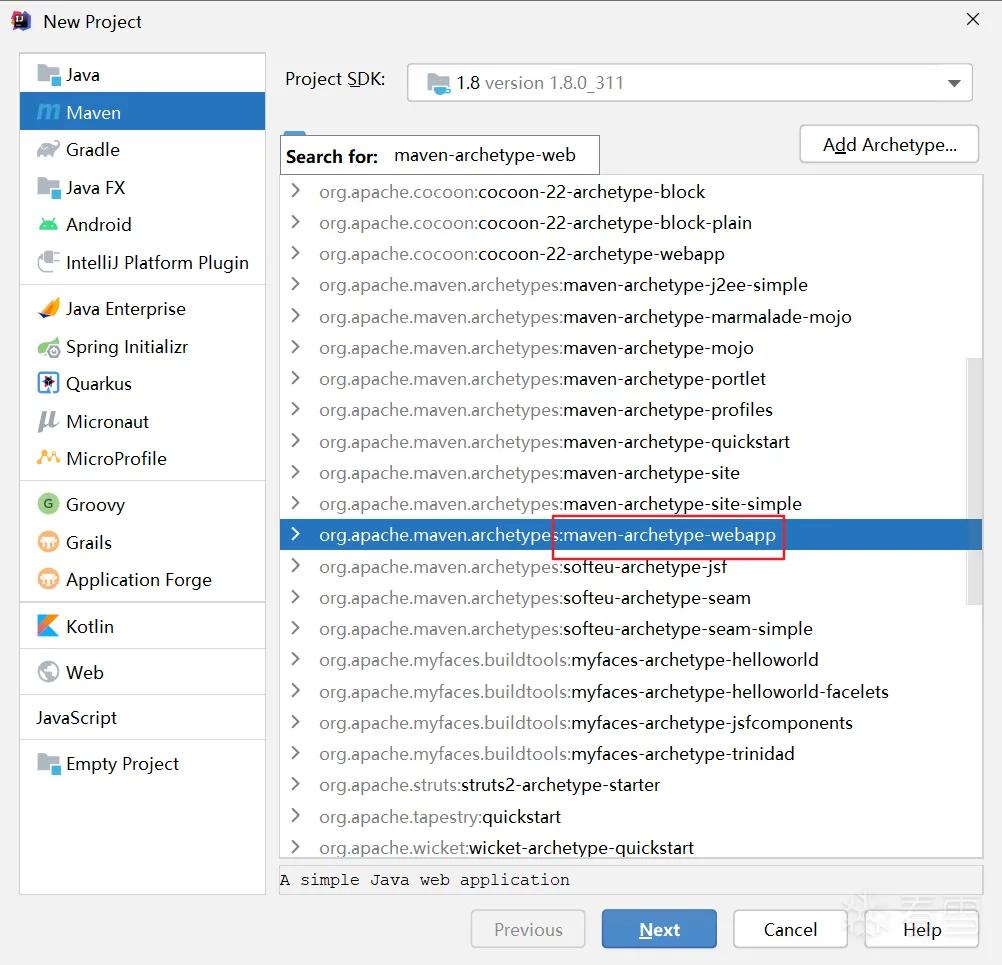Close the New Project window
Viewport: 1002px width, 965px height.
pyautogui.click(x=973, y=20)
